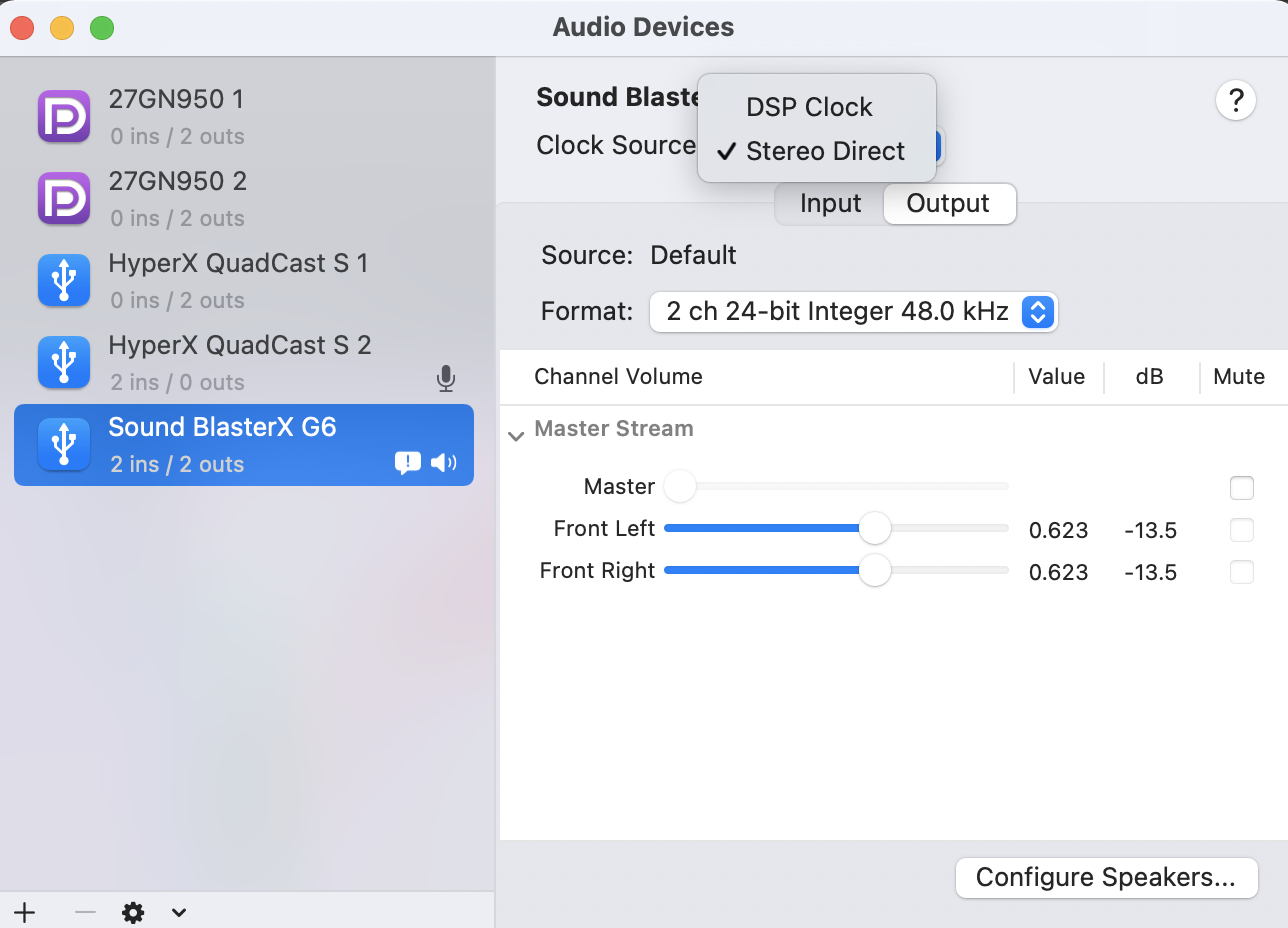Open help with the question mark button
1288x928 pixels.
[x=1235, y=101]
